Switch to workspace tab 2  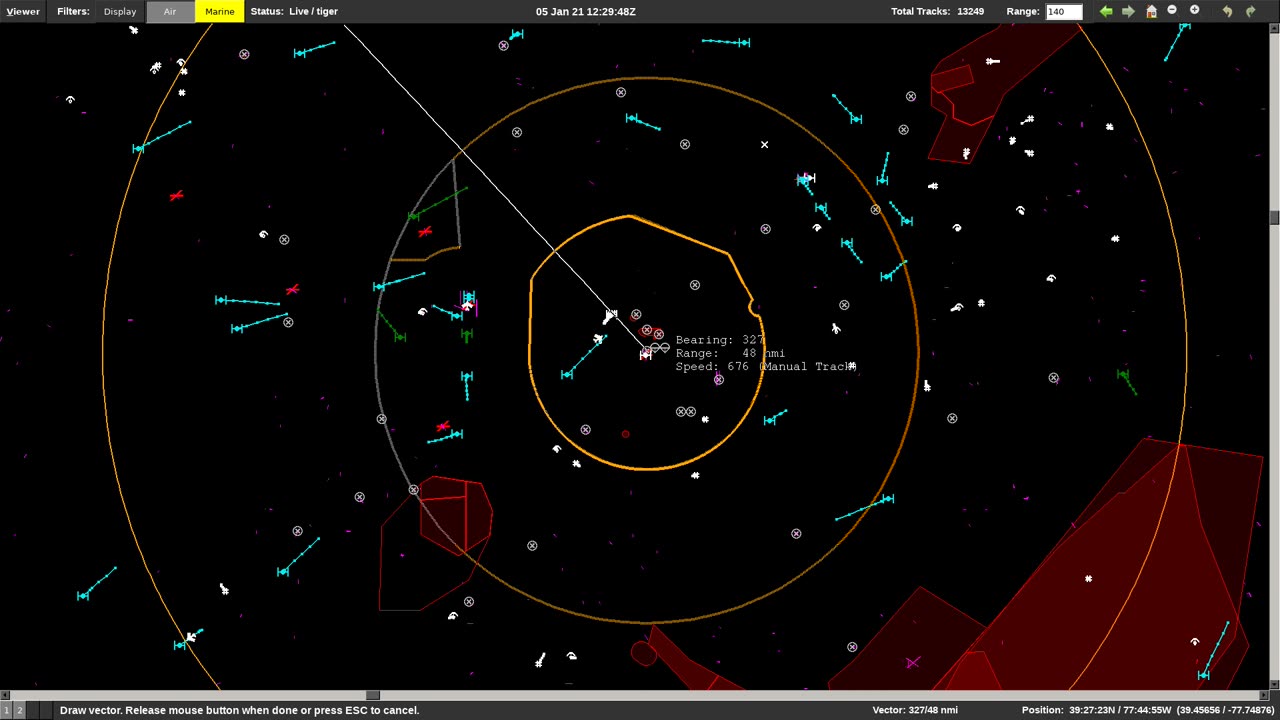pyautogui.click(x=19, y=710)
